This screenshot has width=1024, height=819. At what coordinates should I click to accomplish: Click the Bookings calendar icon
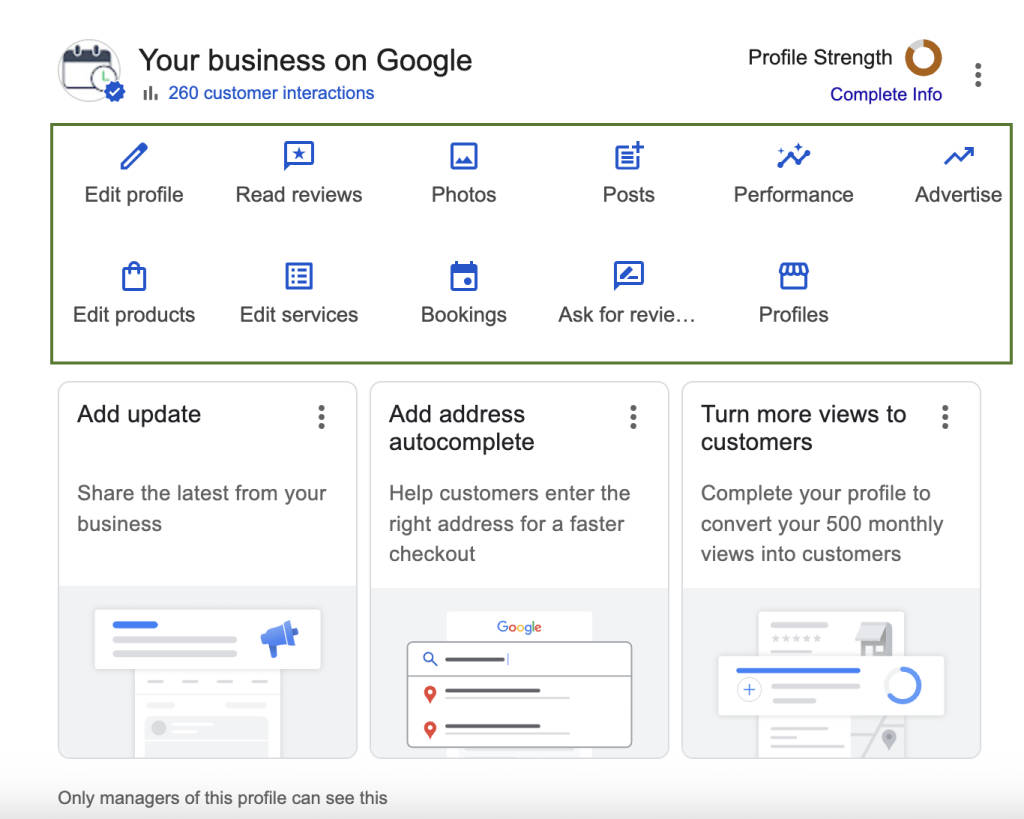point(463,276)
